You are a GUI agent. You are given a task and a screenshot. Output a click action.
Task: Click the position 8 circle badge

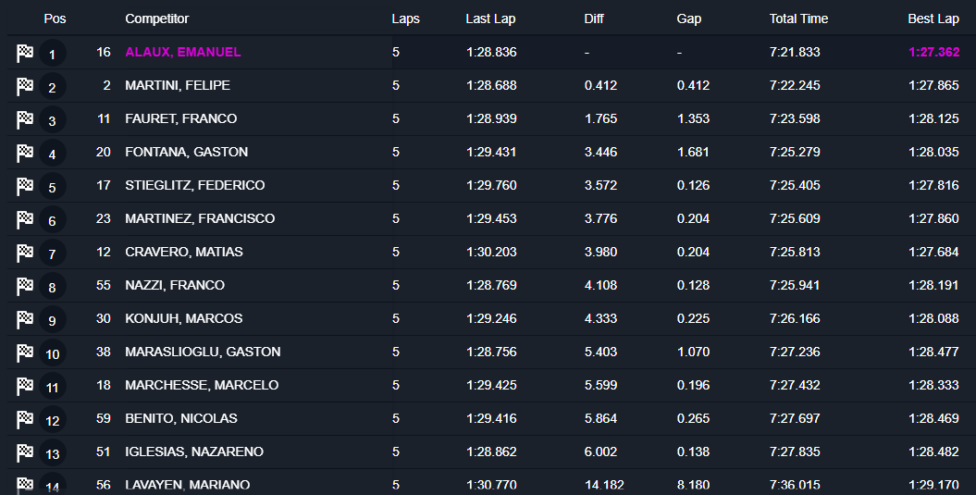tap(52, 288)
